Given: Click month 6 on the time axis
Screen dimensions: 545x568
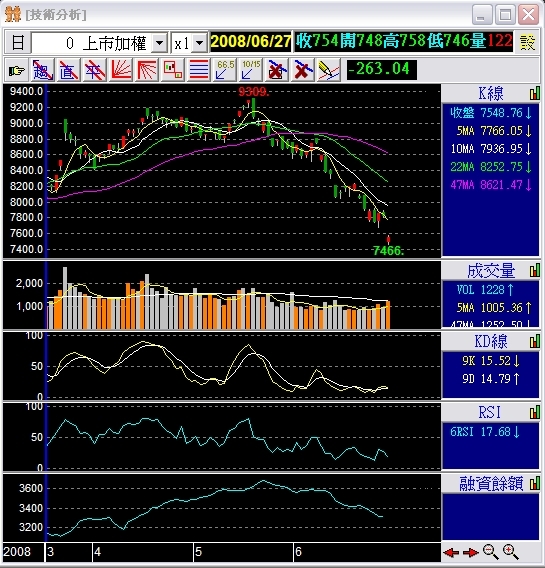Looking at the screenshot, I should (298, 552).
